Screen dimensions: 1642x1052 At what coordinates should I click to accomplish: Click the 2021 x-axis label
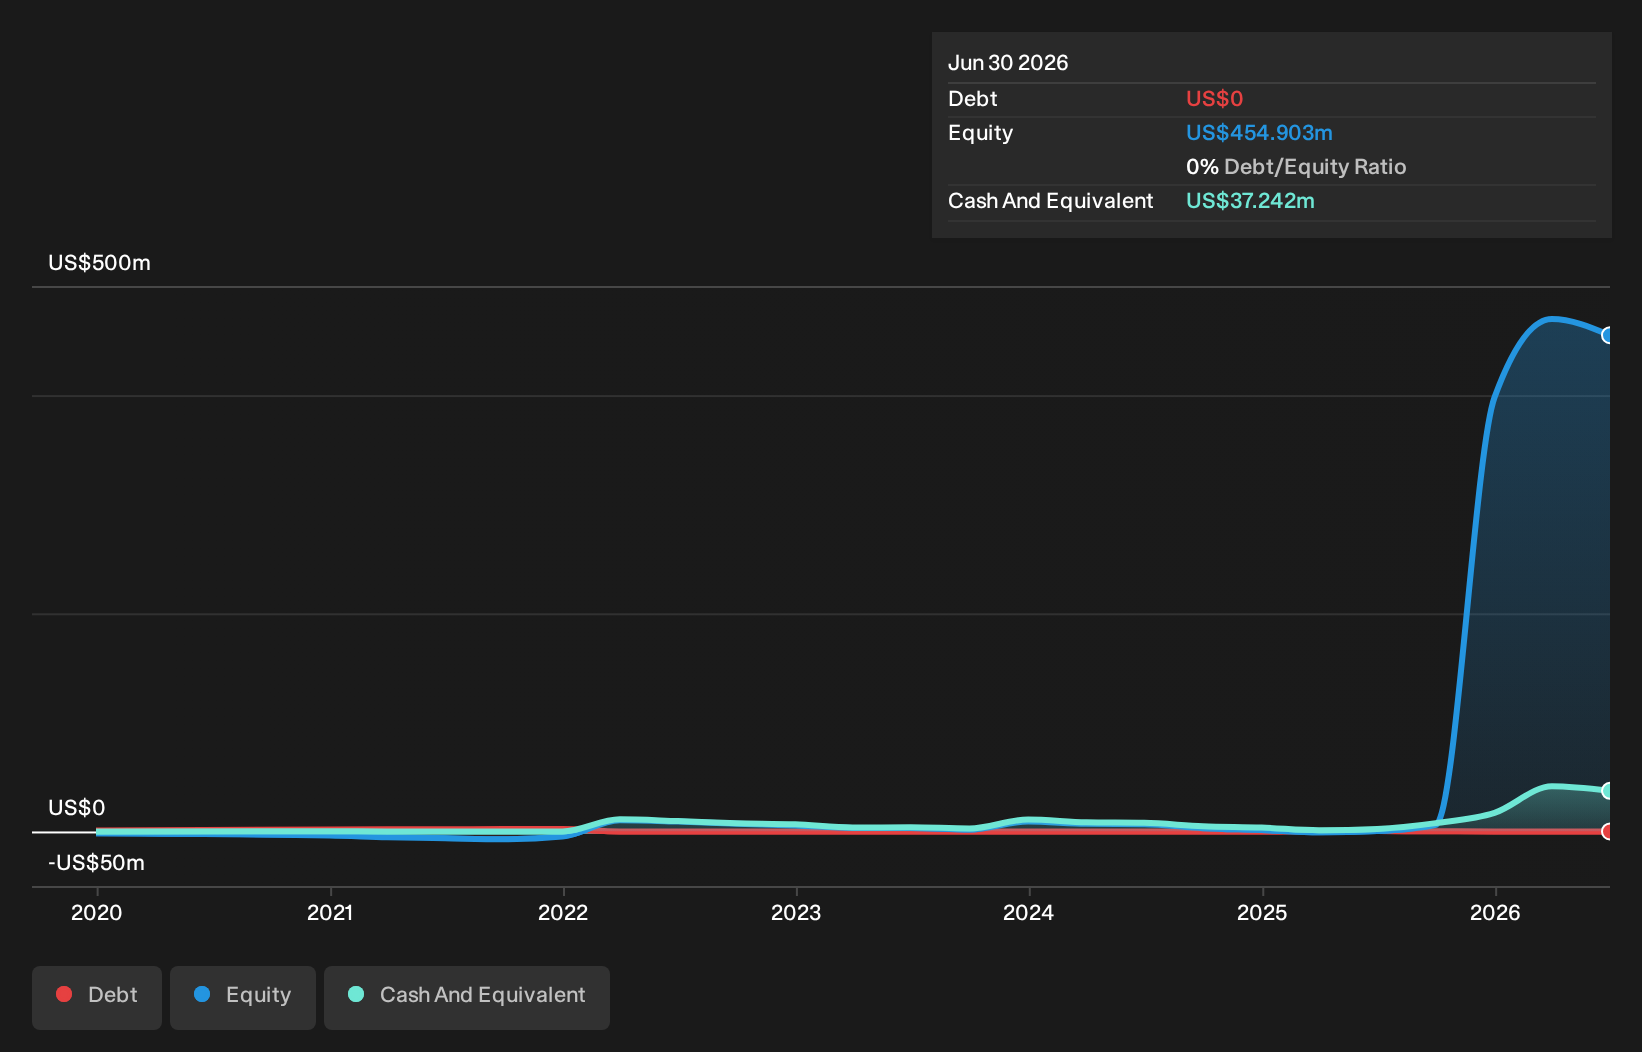tap(330, 912)
